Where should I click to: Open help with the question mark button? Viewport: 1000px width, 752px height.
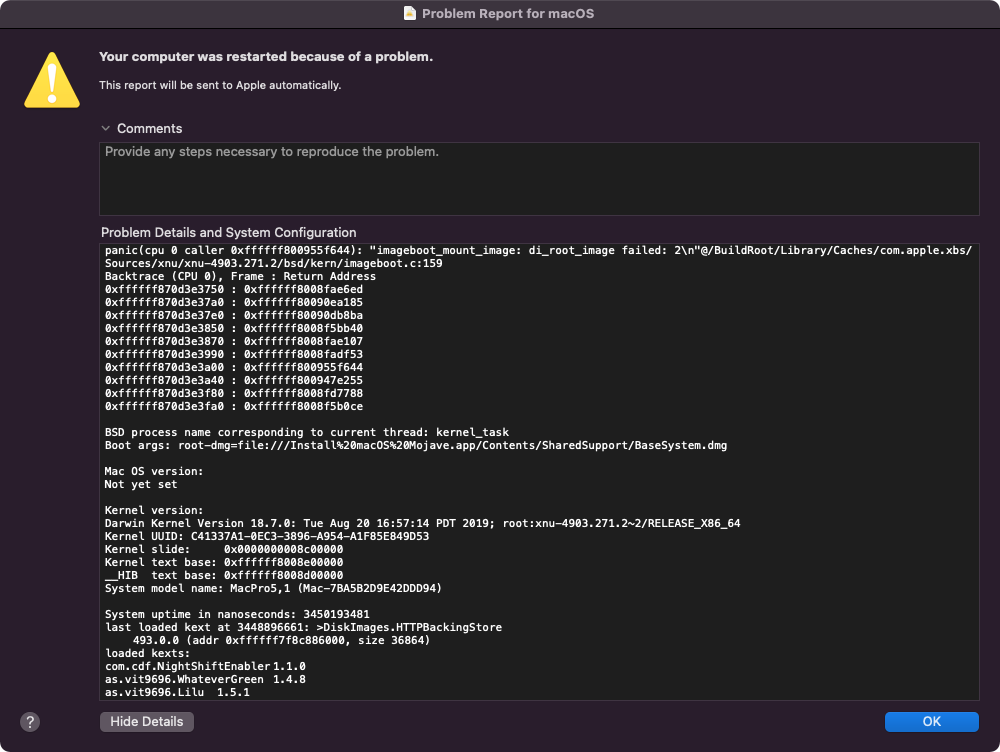30,722
